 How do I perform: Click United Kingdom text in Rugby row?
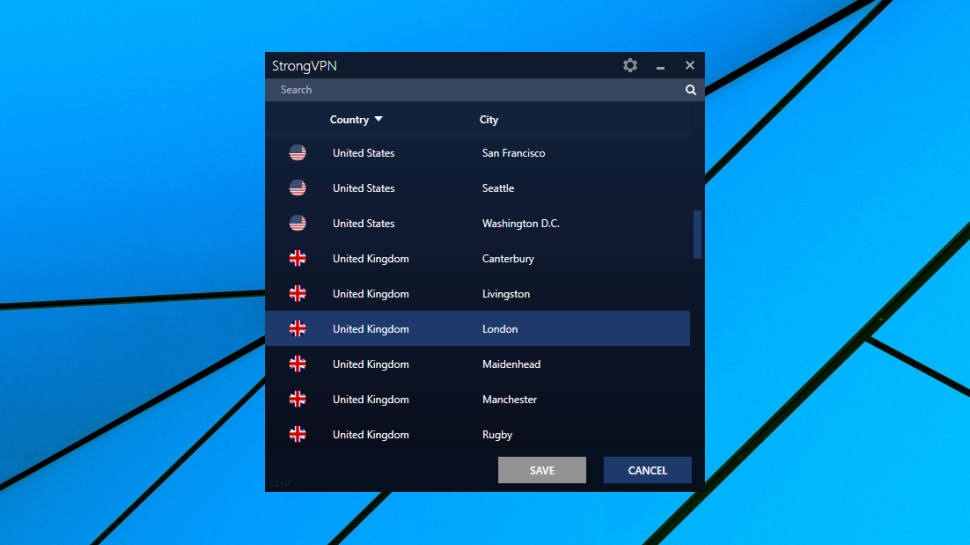371,435
